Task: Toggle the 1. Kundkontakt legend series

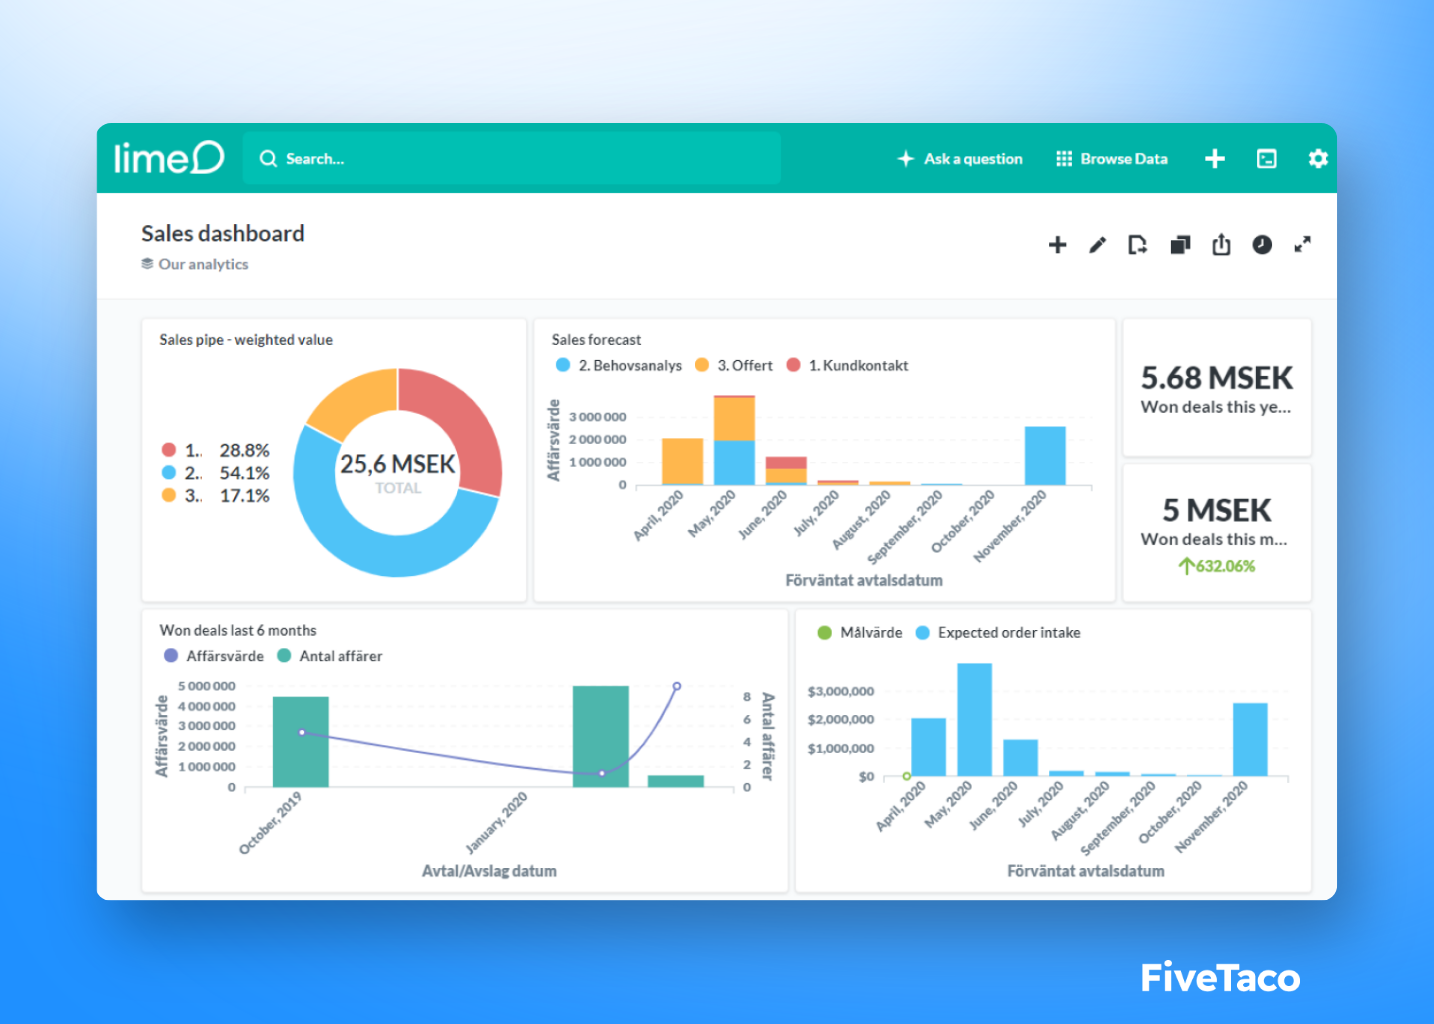Action: point(848,365)
